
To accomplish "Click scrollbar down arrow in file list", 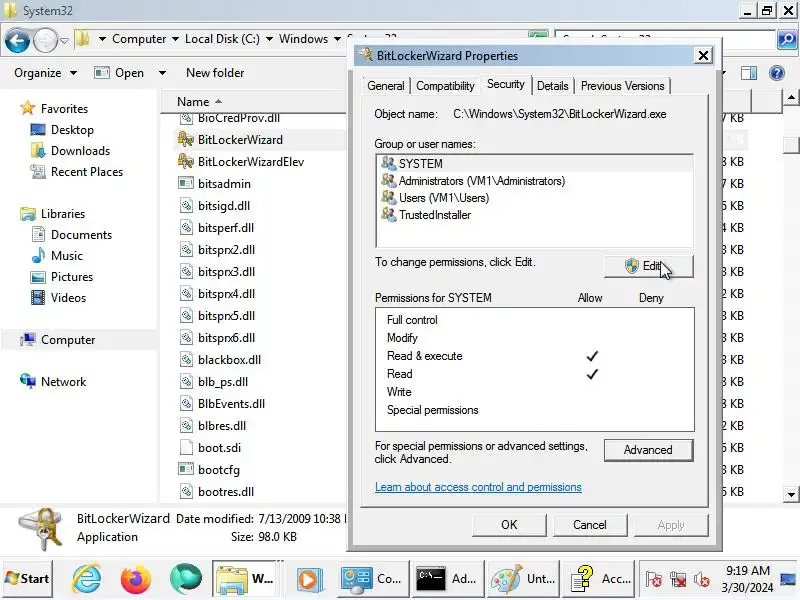I will [791, 494].
